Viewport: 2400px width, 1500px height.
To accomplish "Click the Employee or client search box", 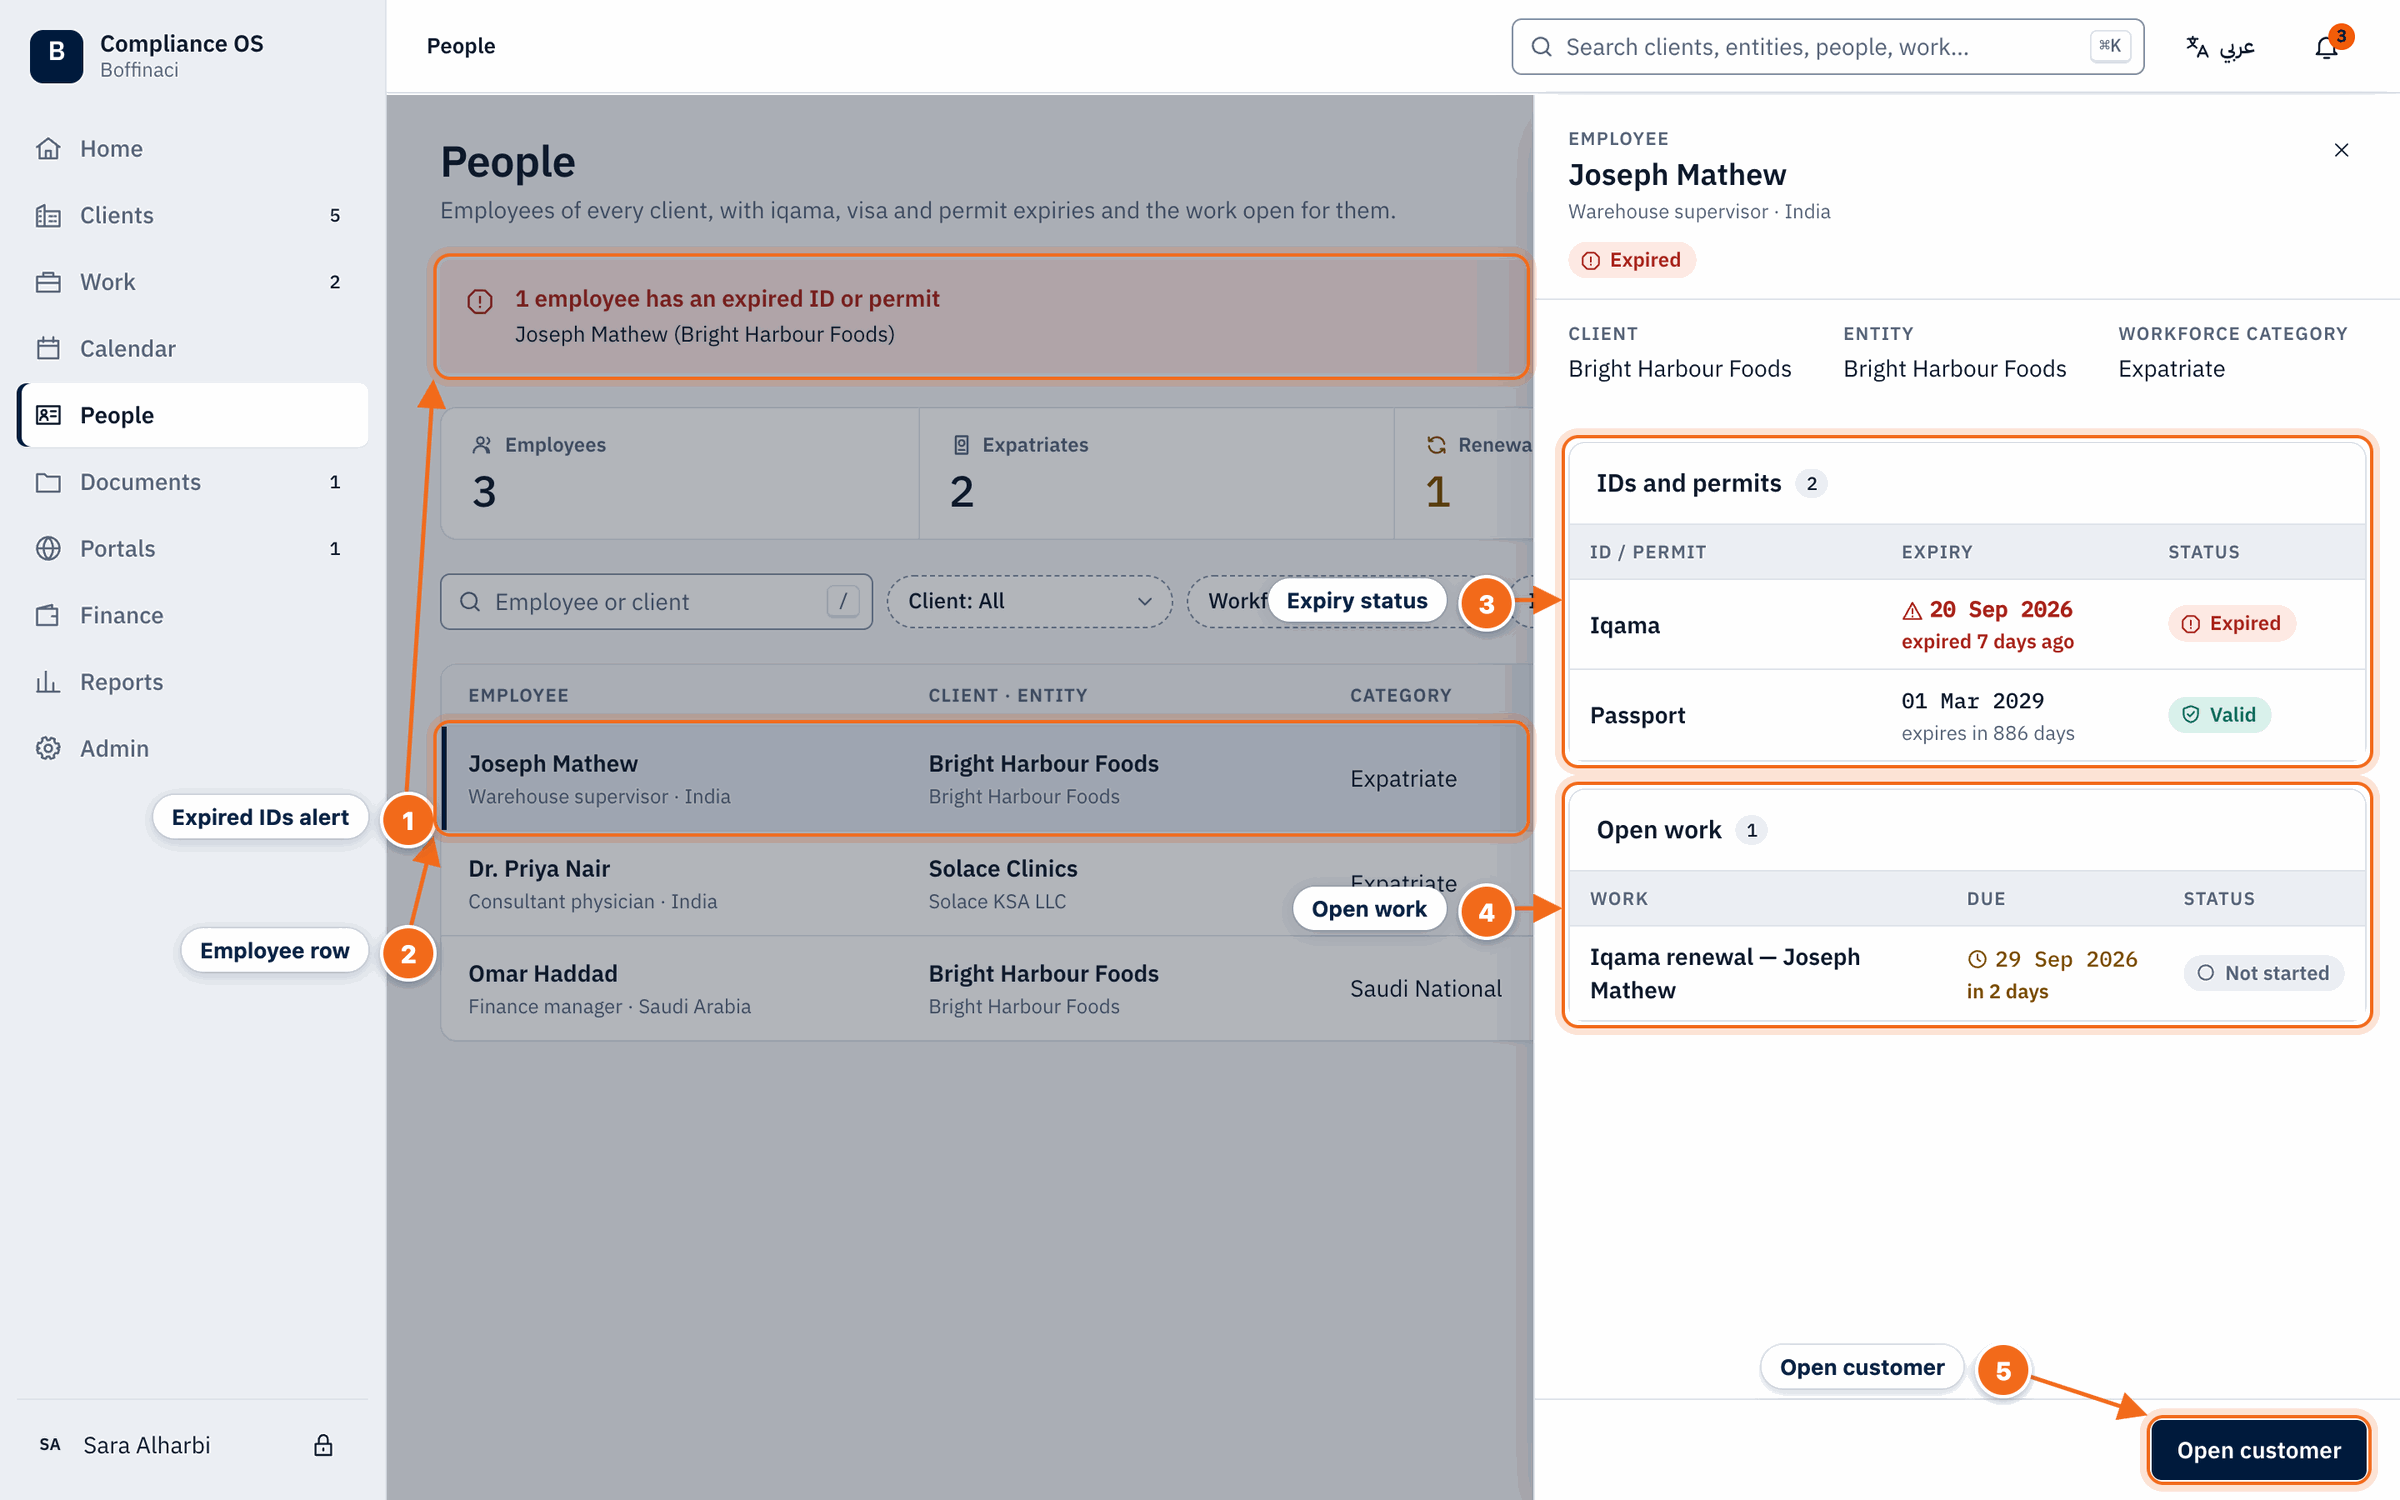I will click(656, 601).
